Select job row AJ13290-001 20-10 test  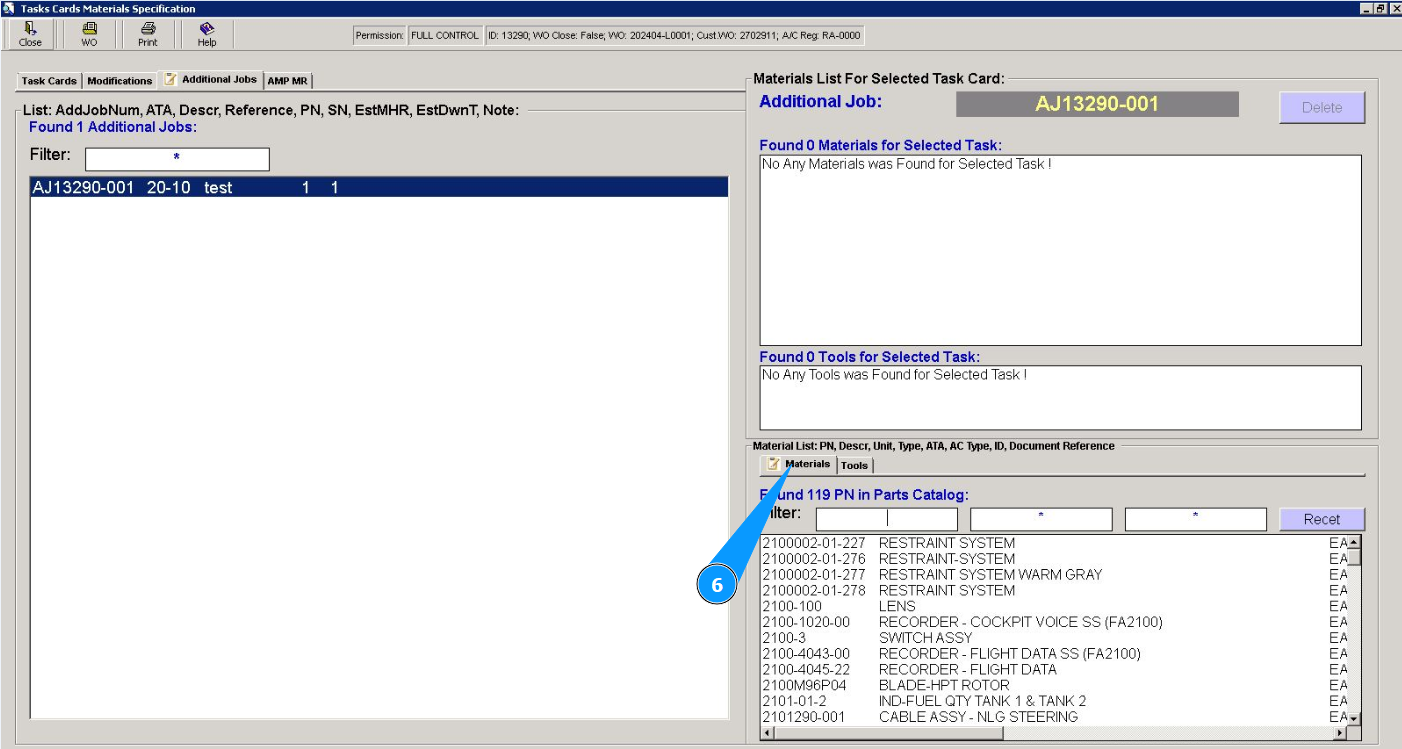pos(379,187)
